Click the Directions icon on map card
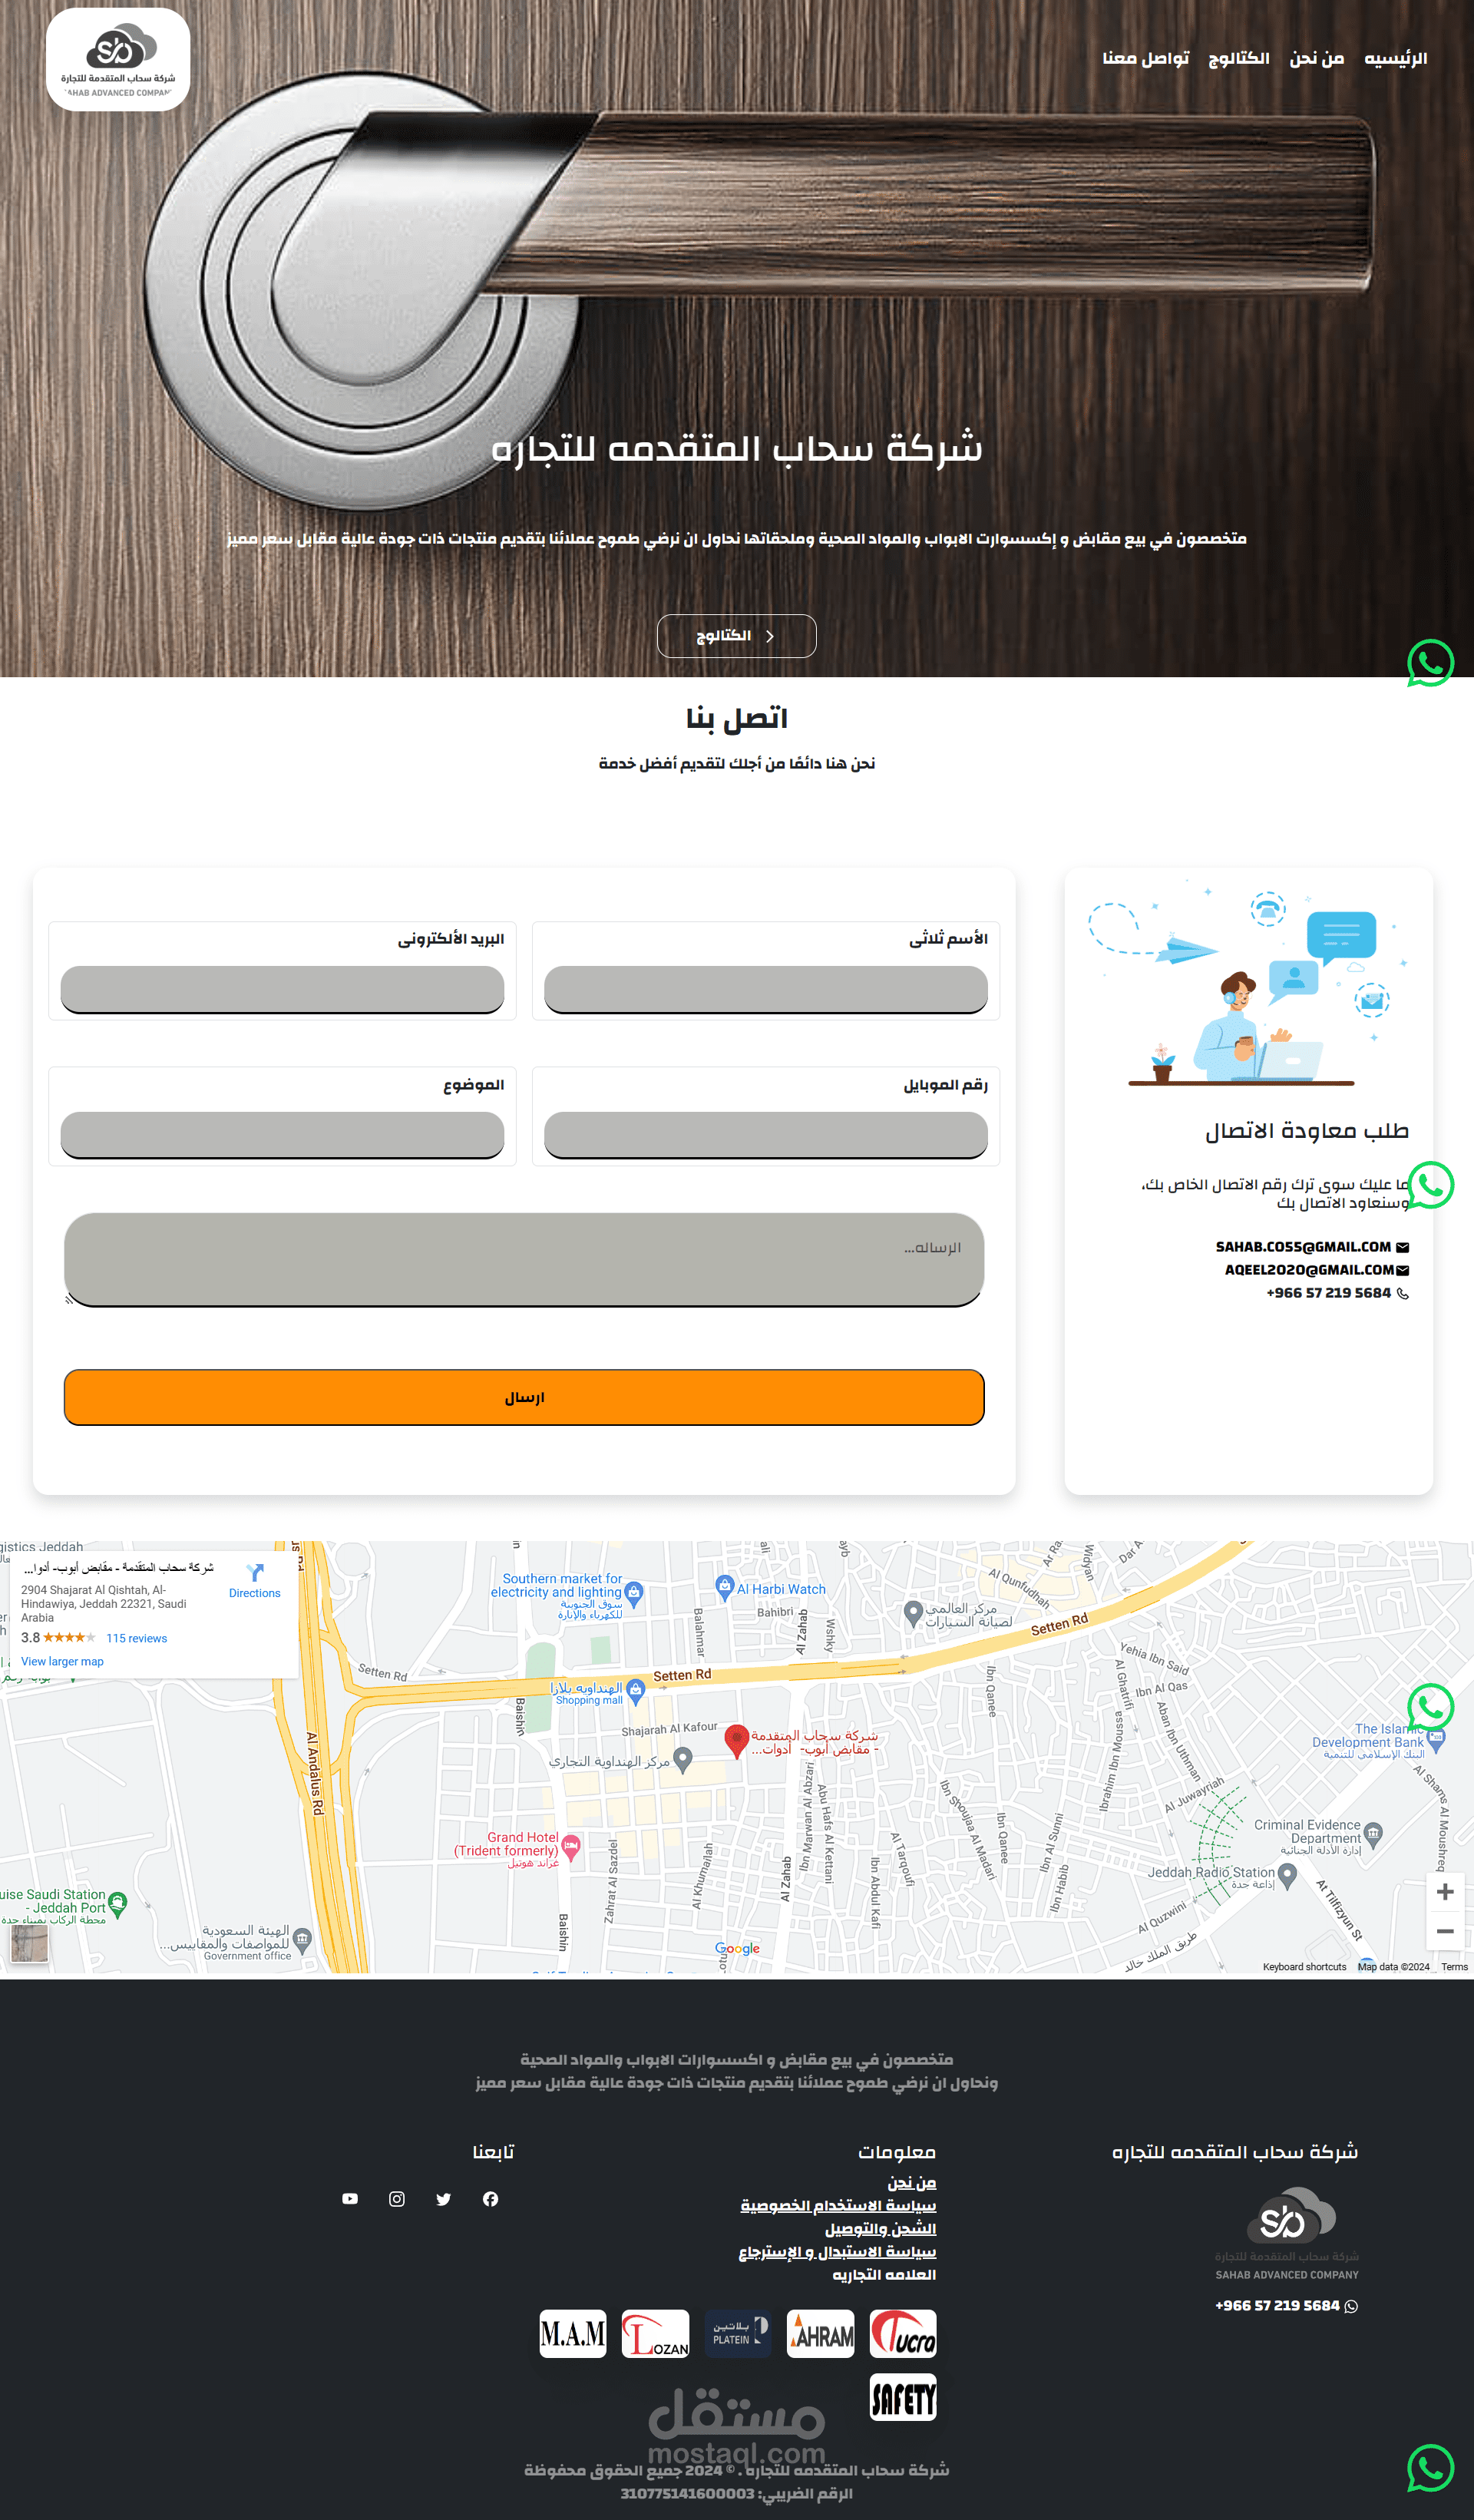 (255, 1573)
